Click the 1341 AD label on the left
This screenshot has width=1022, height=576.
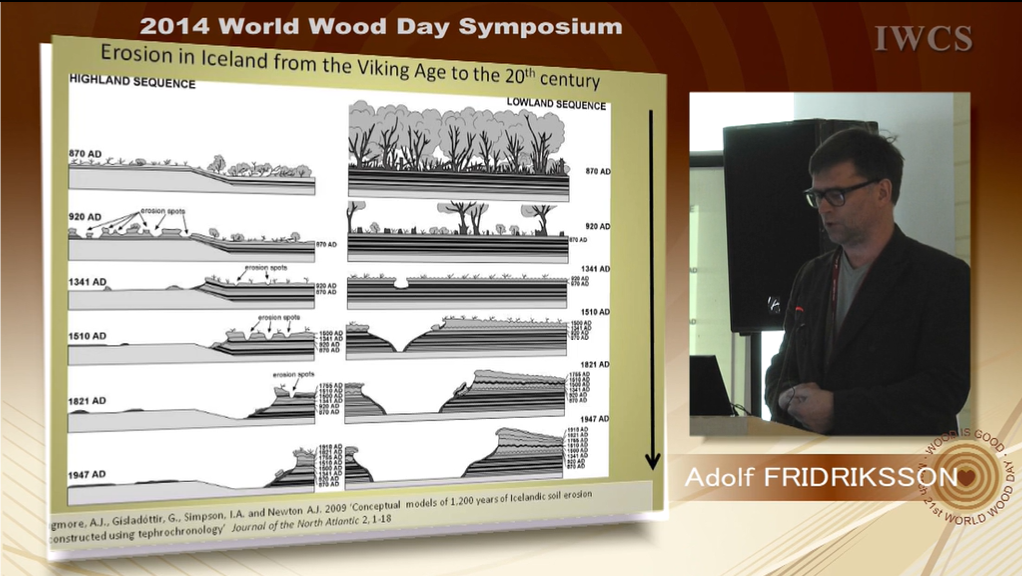click(x=88, y=283)
